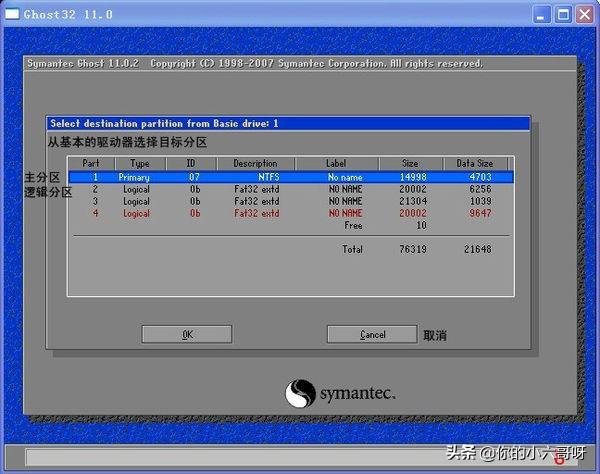The width and height of the screenshot is (600, 474).
Task: Click the Size column header
Action: (x=410, y=163)
